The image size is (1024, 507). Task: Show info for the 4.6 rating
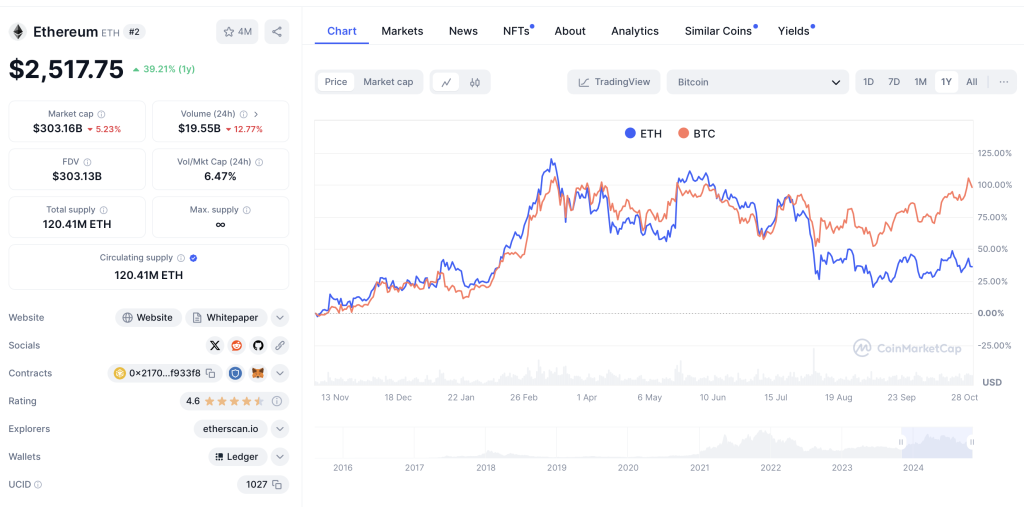[277, 401]
